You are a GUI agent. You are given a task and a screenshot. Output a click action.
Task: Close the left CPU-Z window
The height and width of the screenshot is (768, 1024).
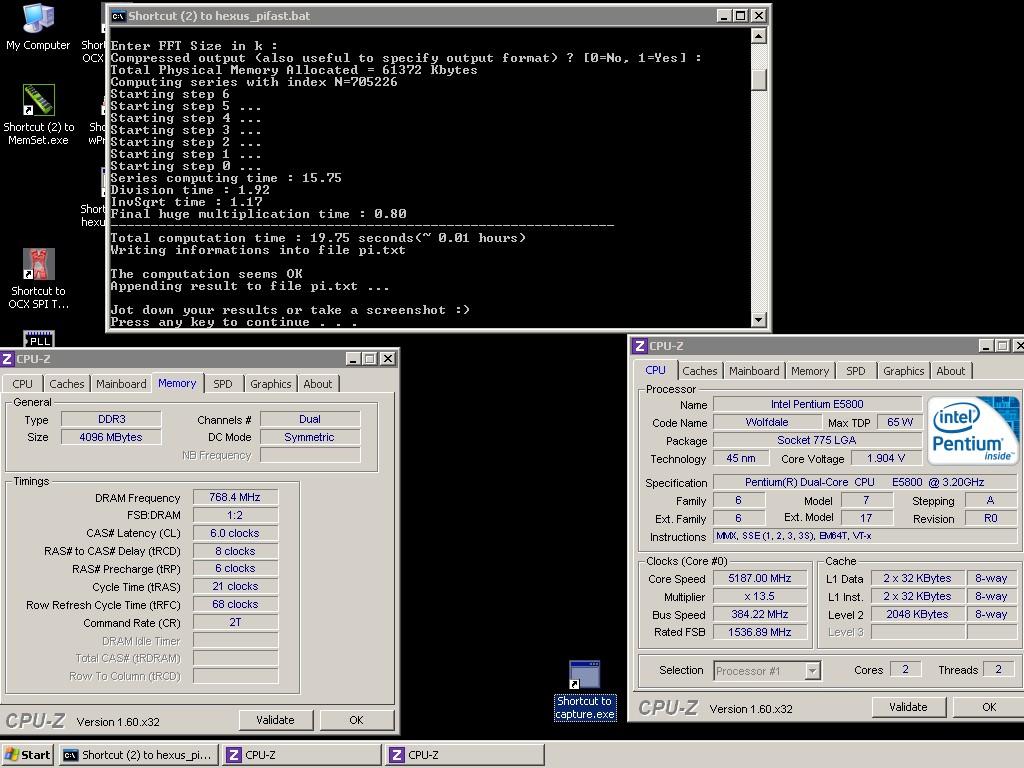pos(387,359)
